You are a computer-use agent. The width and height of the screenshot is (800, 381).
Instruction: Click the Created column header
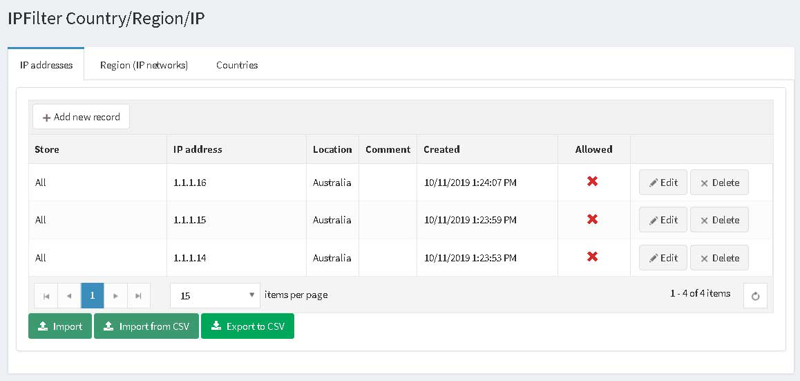pos(487,149)
